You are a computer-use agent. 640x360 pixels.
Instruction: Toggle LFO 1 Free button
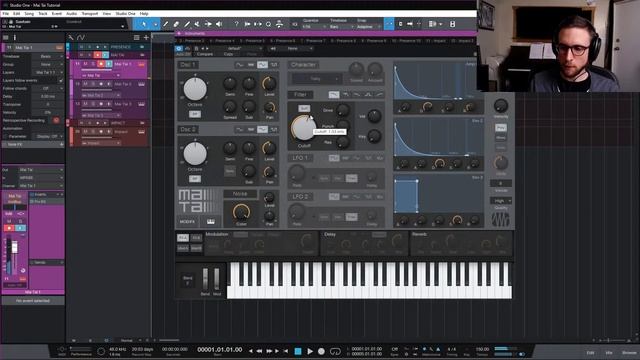tap(351, 178)
